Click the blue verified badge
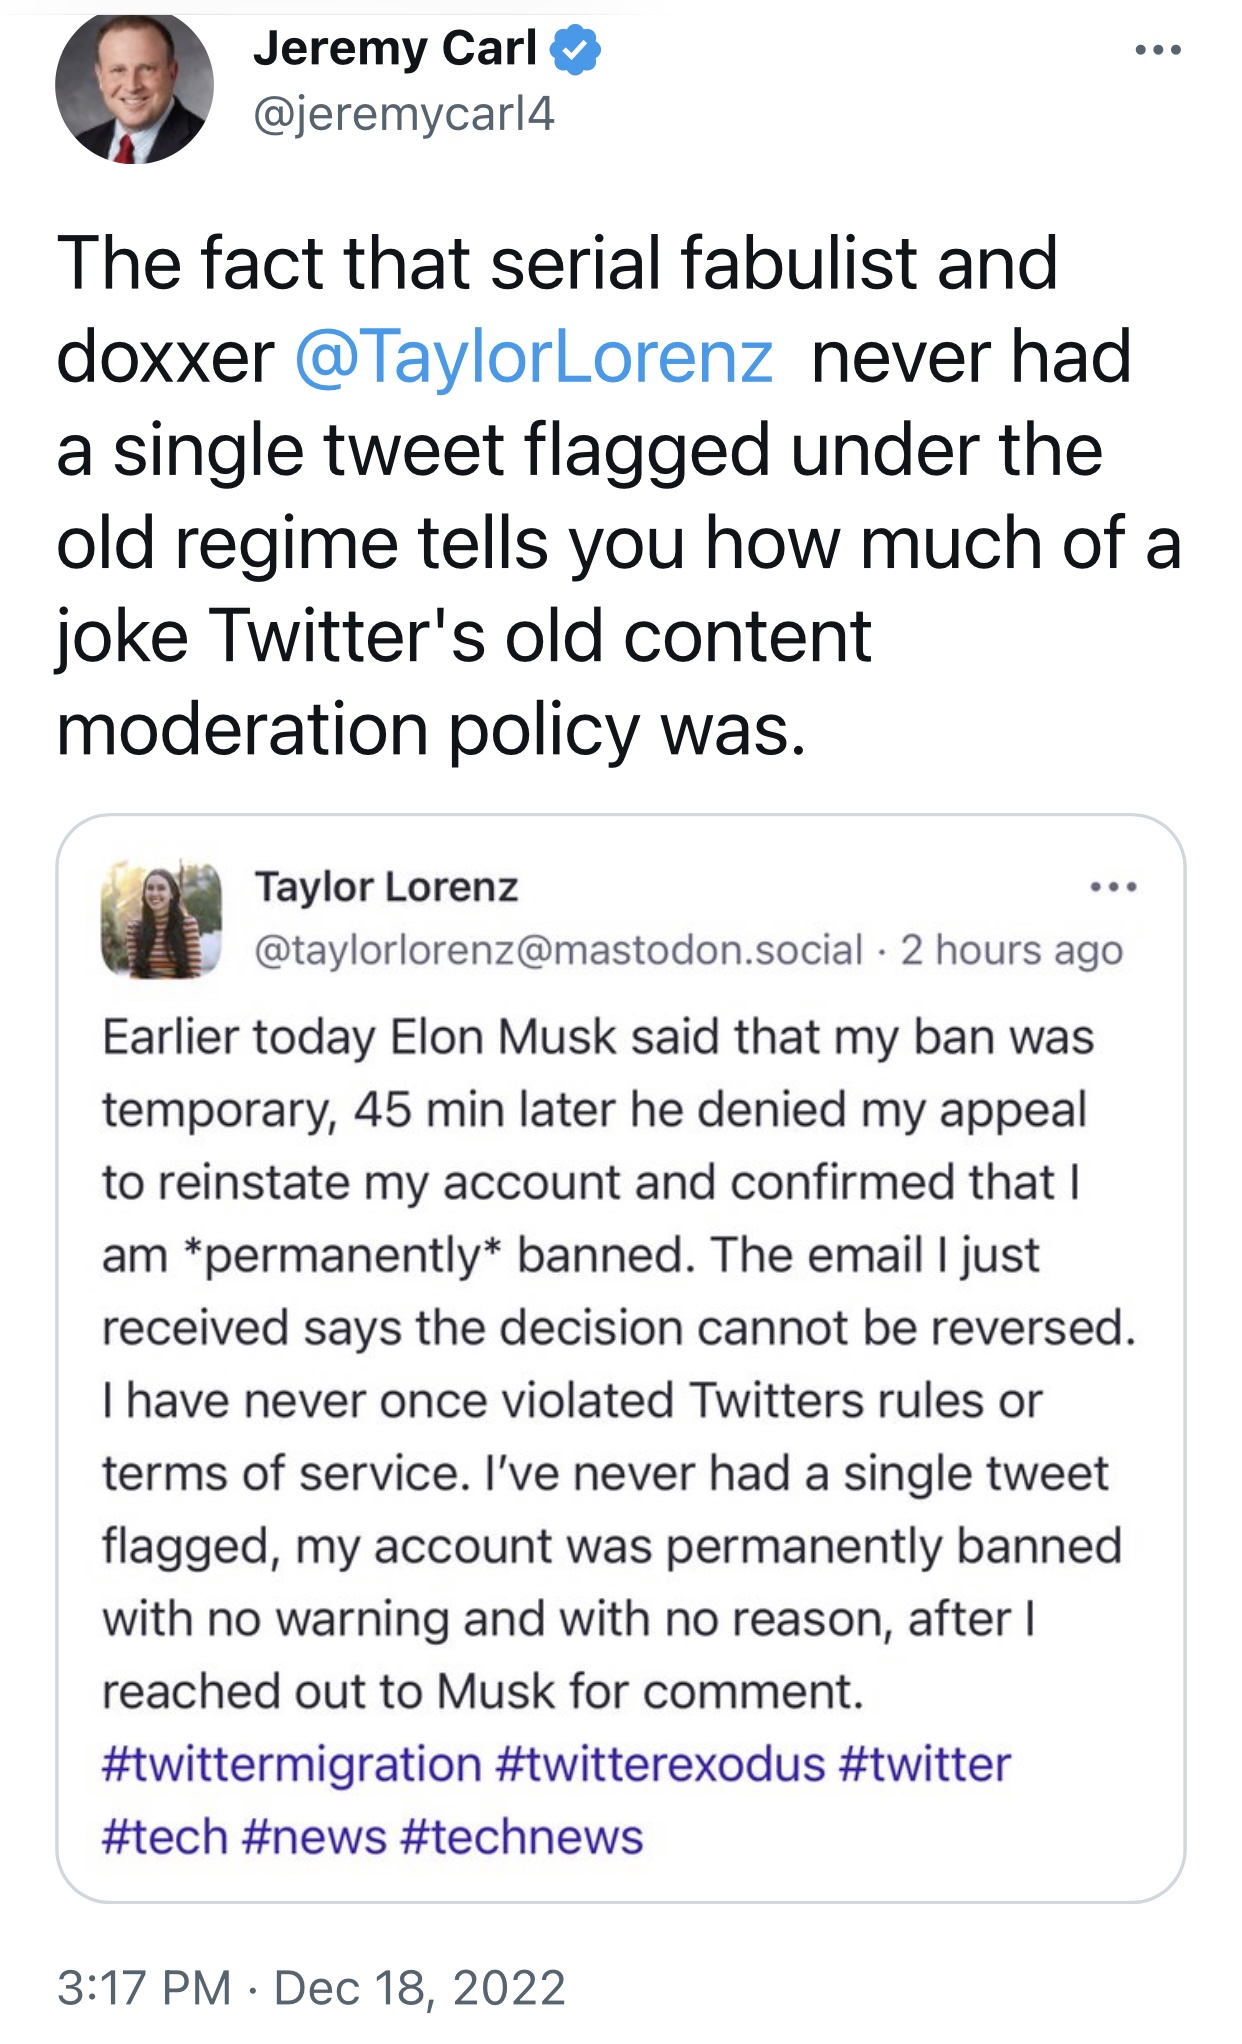 click(575, 49)
